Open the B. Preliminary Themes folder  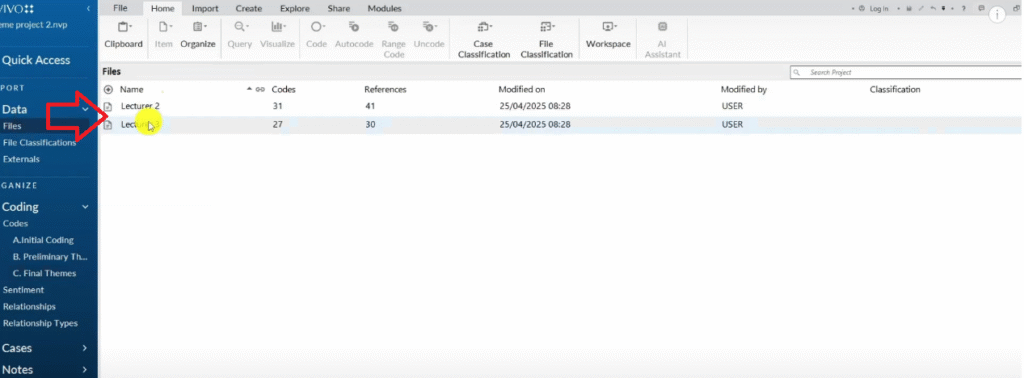tap(50, 257)
